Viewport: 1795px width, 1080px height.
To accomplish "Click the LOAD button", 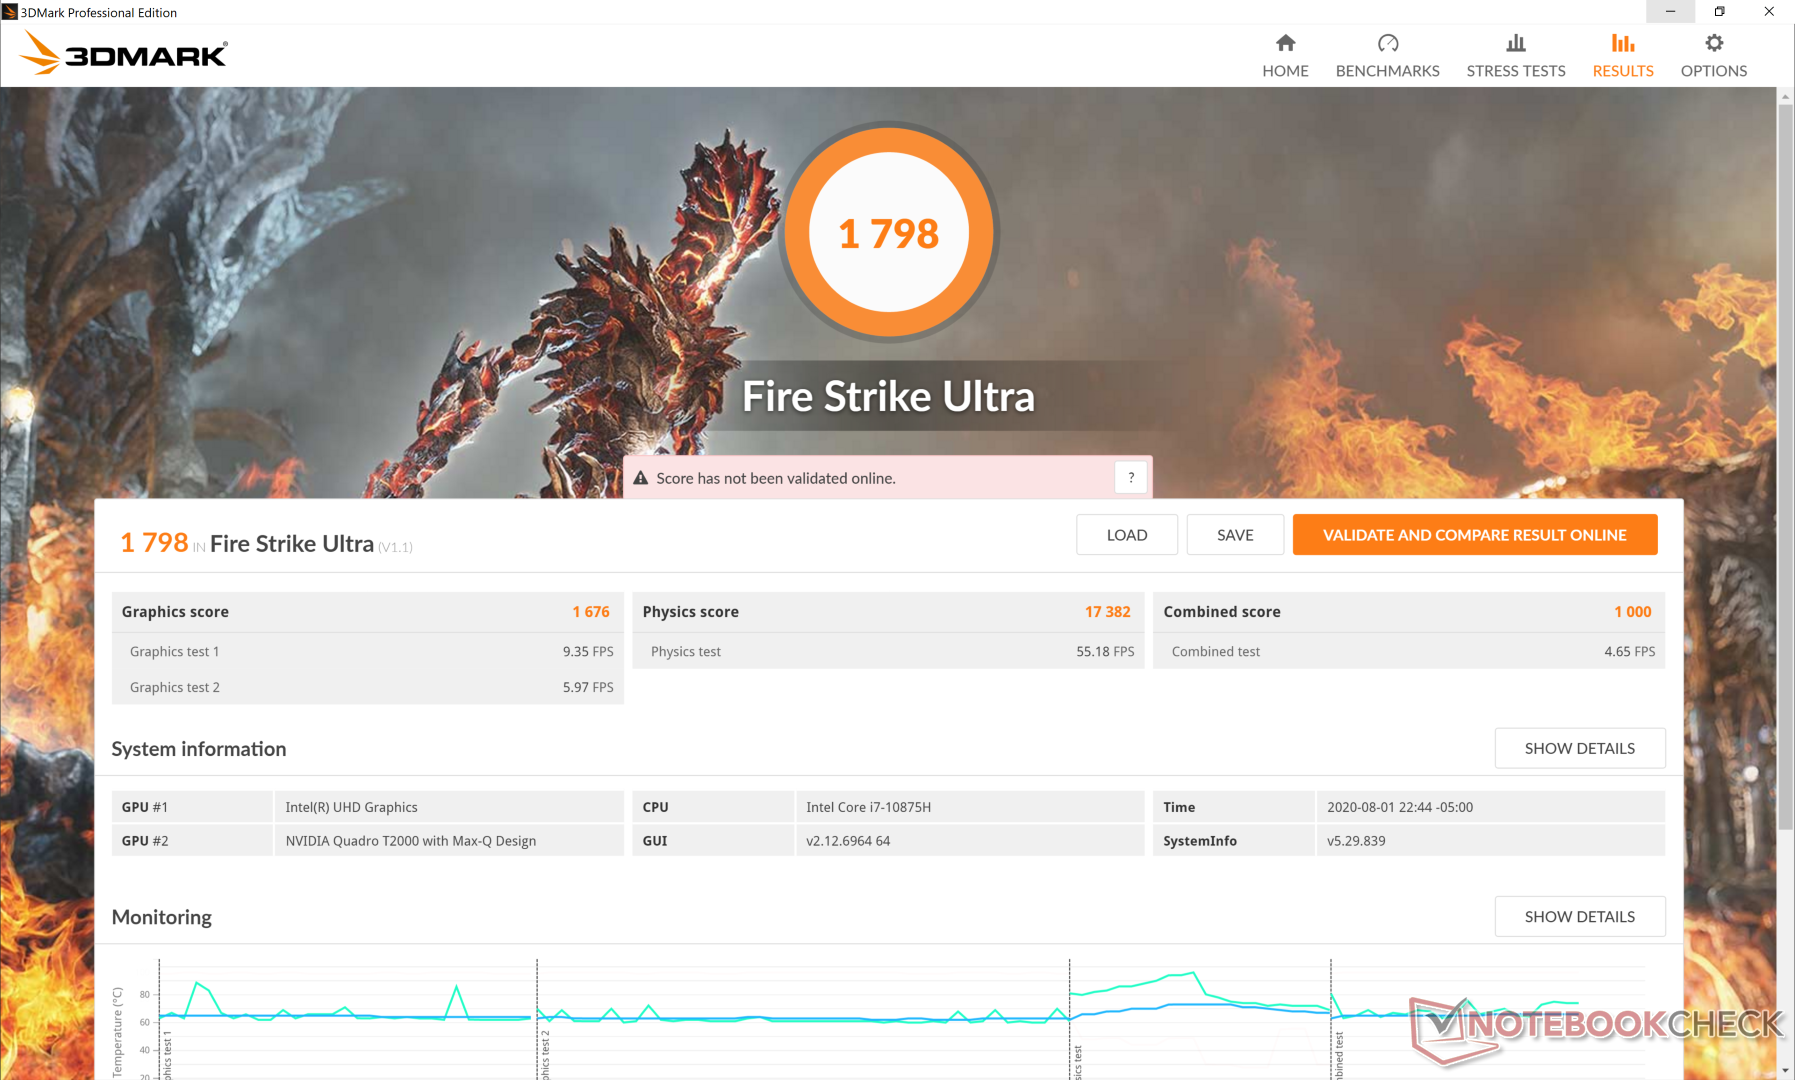I will [1127, 535].
